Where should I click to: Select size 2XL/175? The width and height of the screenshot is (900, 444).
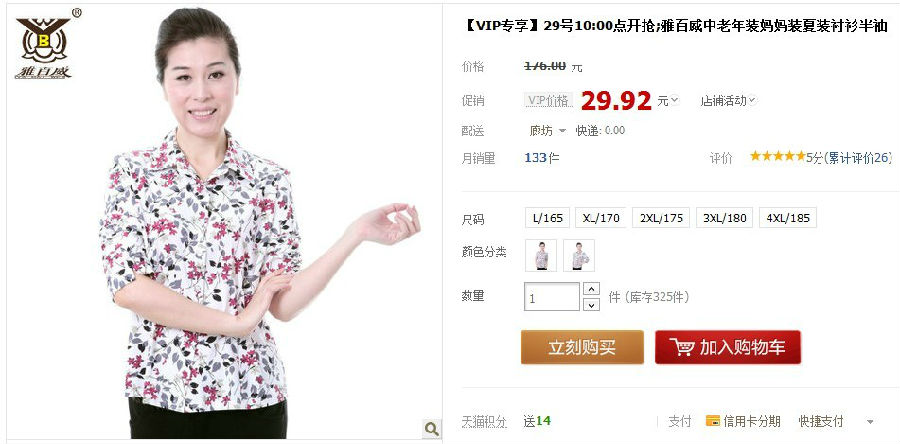[x=661, y=218]
